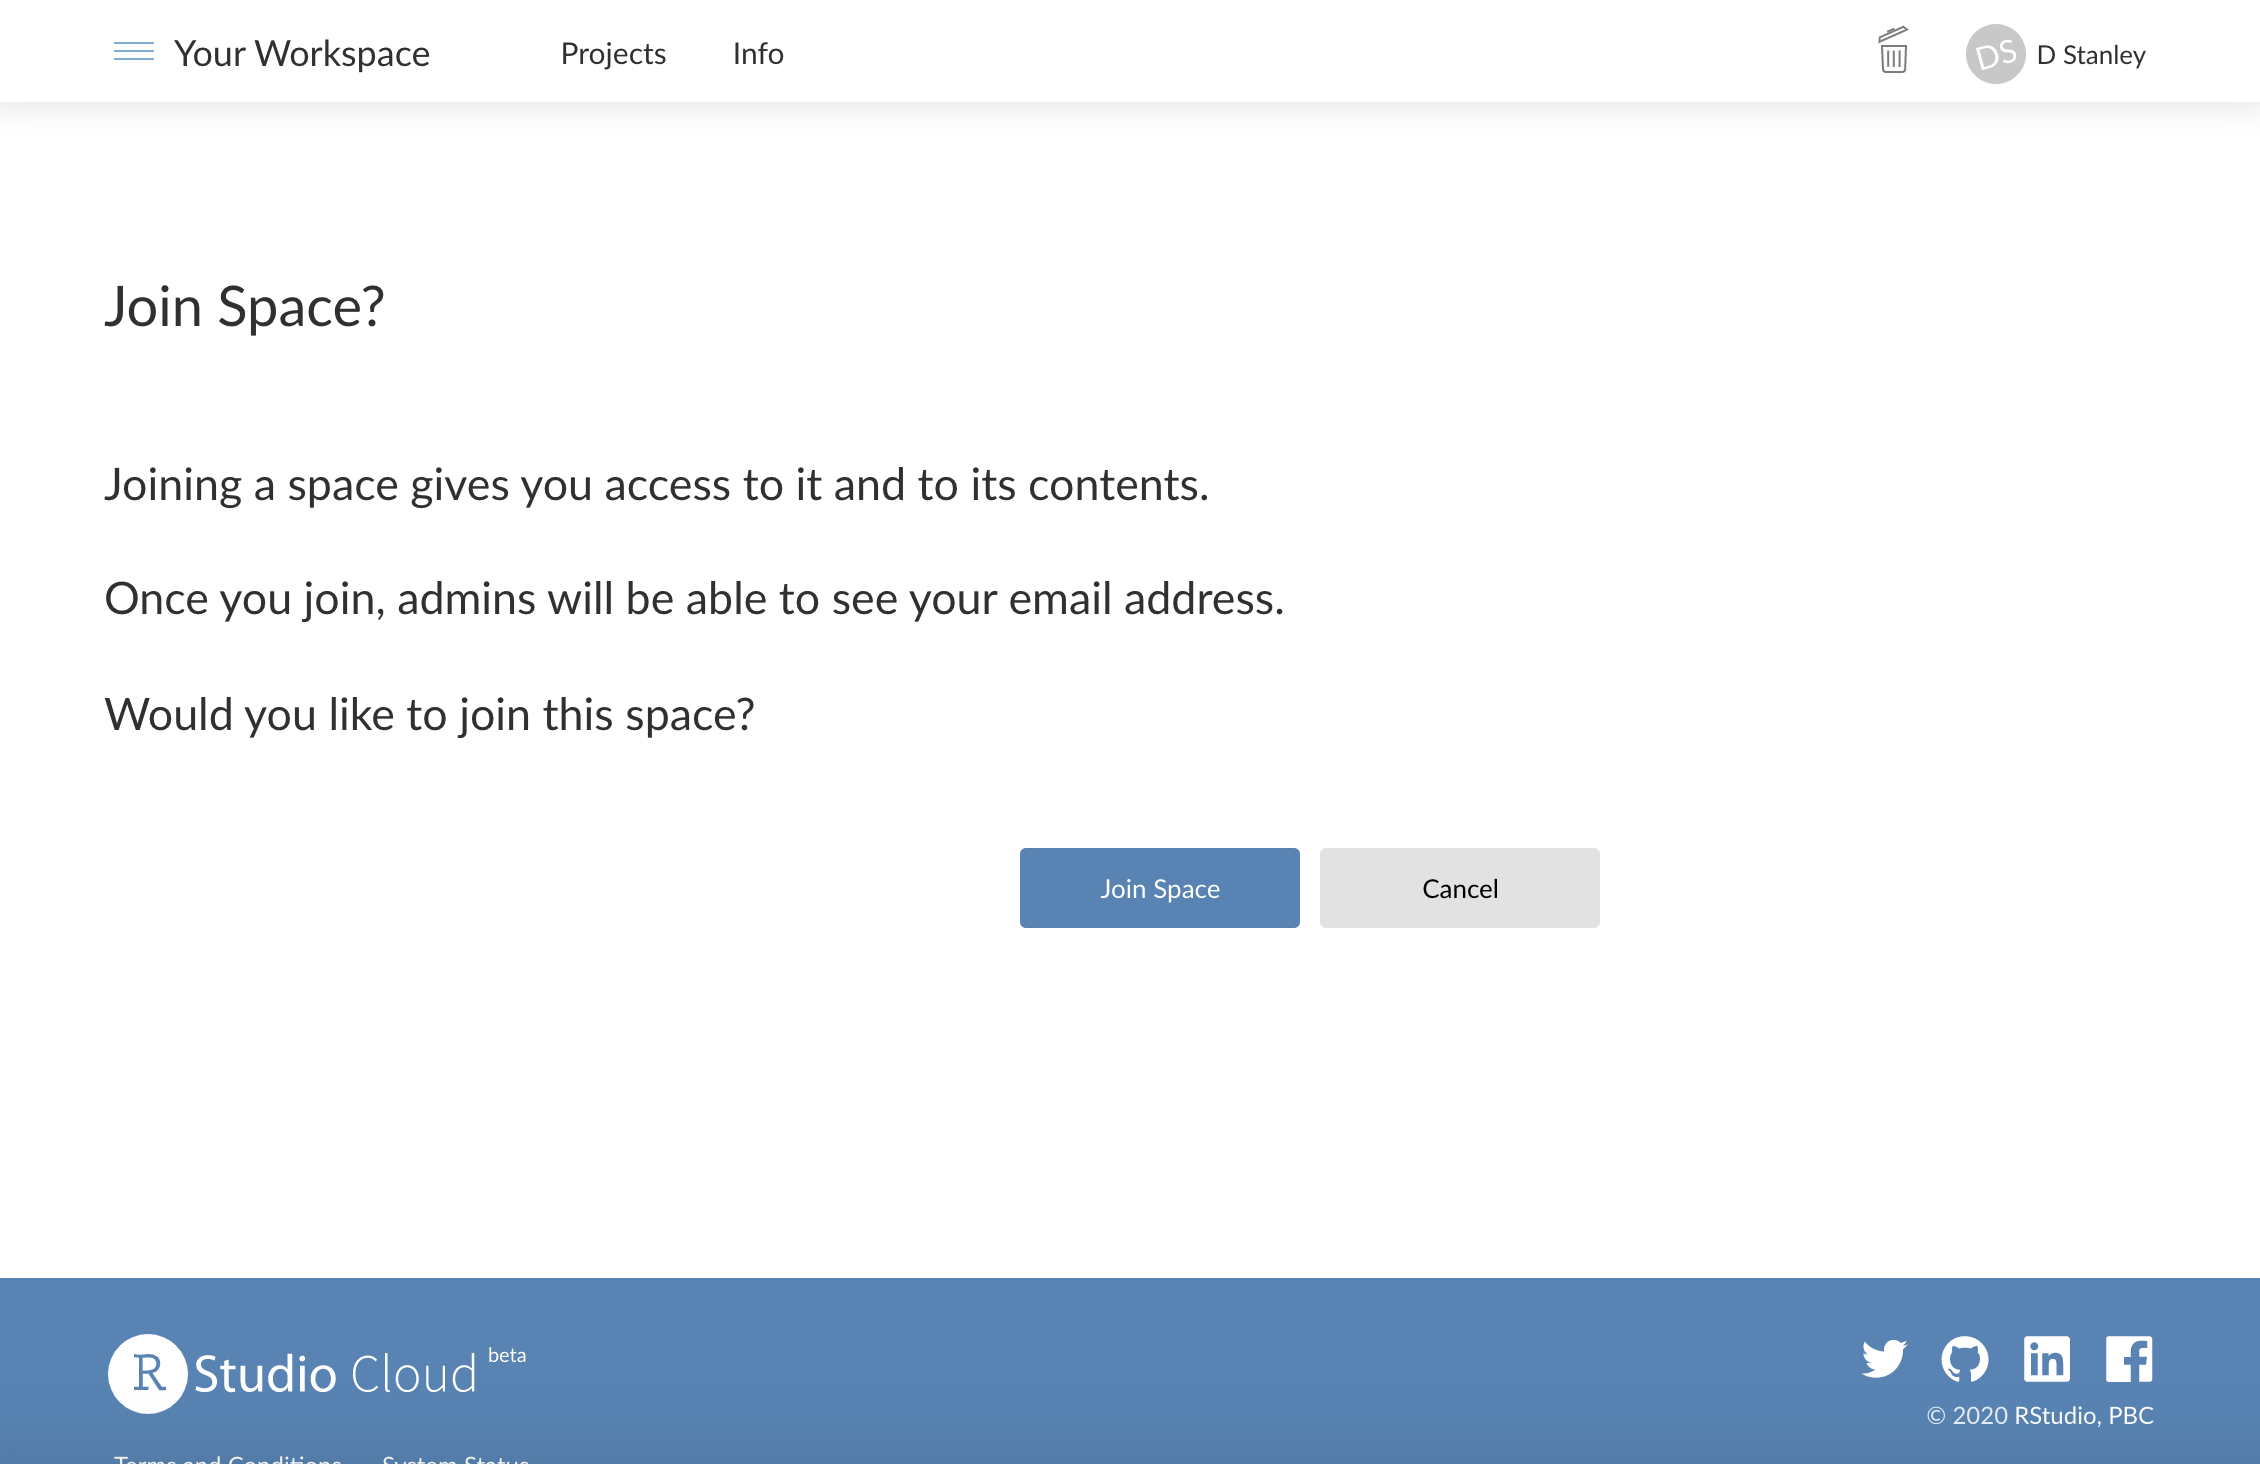Click the 'Join Space?' heading
Viewport: 2260px width, 1464px height.
[x=244, y=307]
